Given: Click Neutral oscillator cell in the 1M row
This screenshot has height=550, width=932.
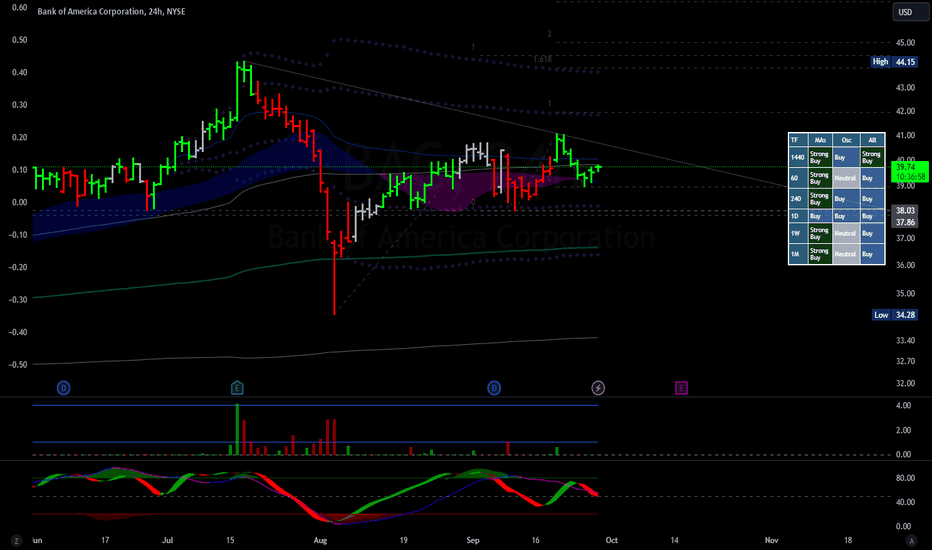Looking at the screenshot, I should [846, 254].
